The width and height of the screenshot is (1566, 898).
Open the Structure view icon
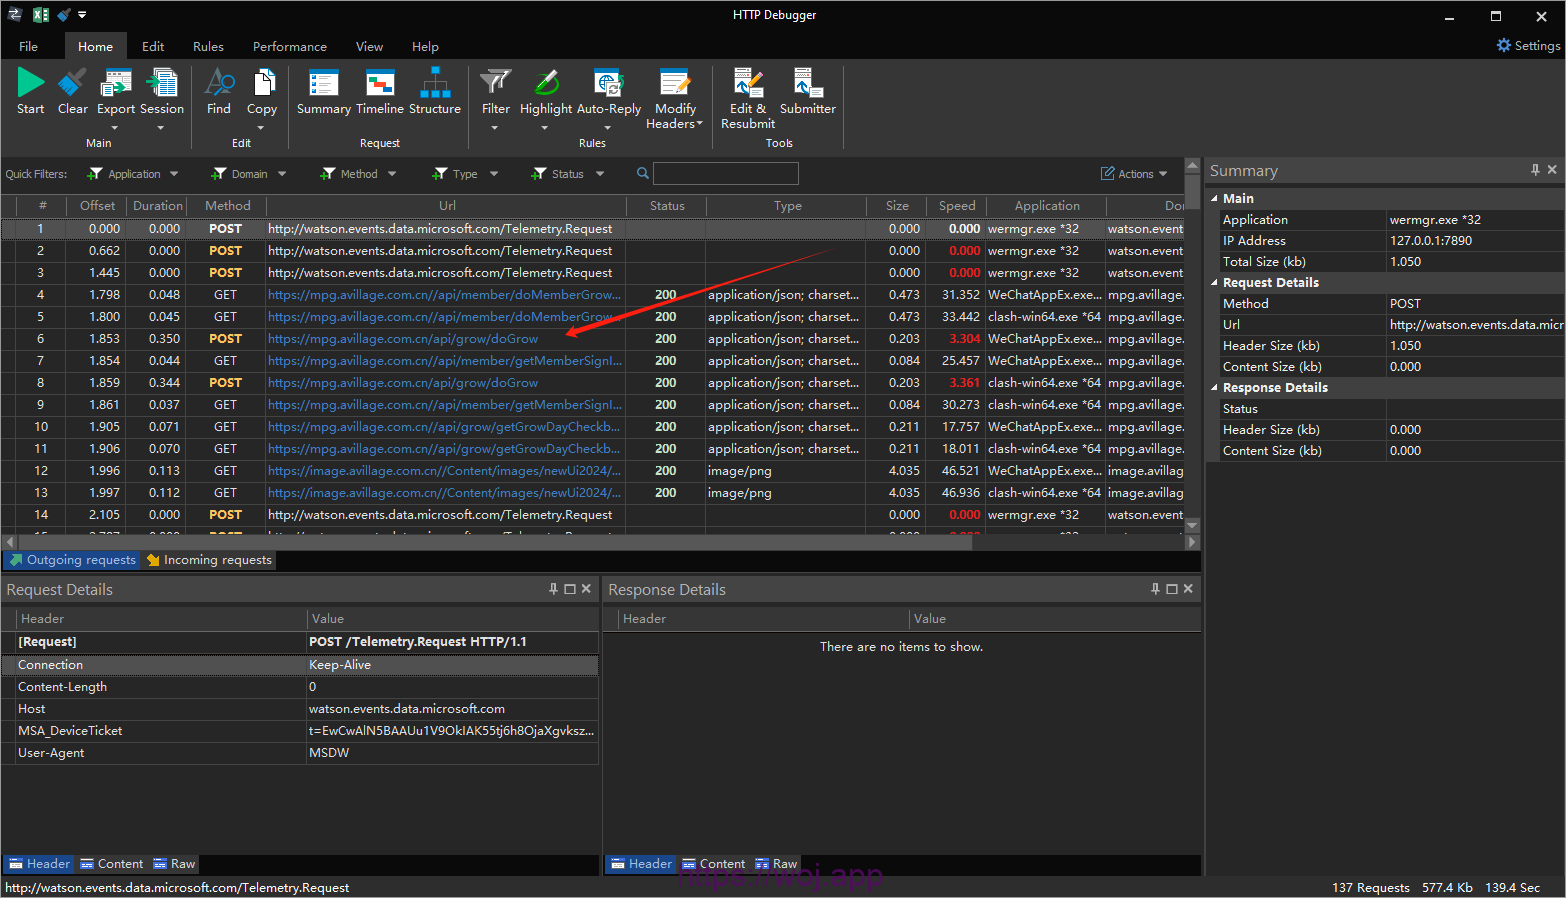pyautogui.click(x=434, y=84)
